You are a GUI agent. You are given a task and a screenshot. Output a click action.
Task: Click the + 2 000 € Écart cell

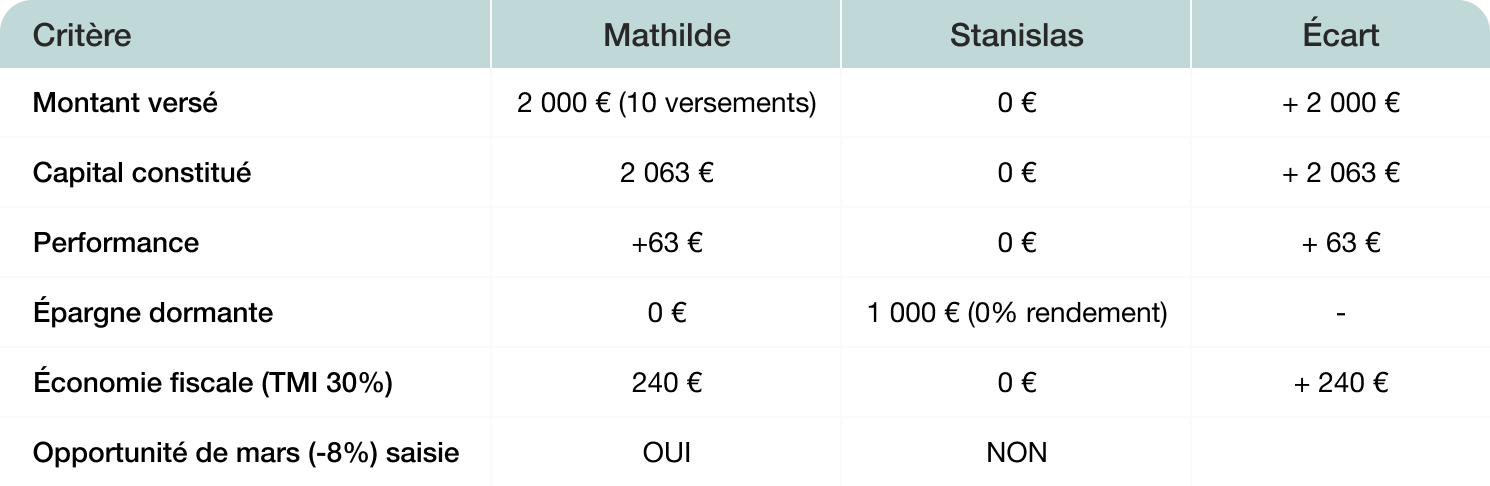point(1340,103)
